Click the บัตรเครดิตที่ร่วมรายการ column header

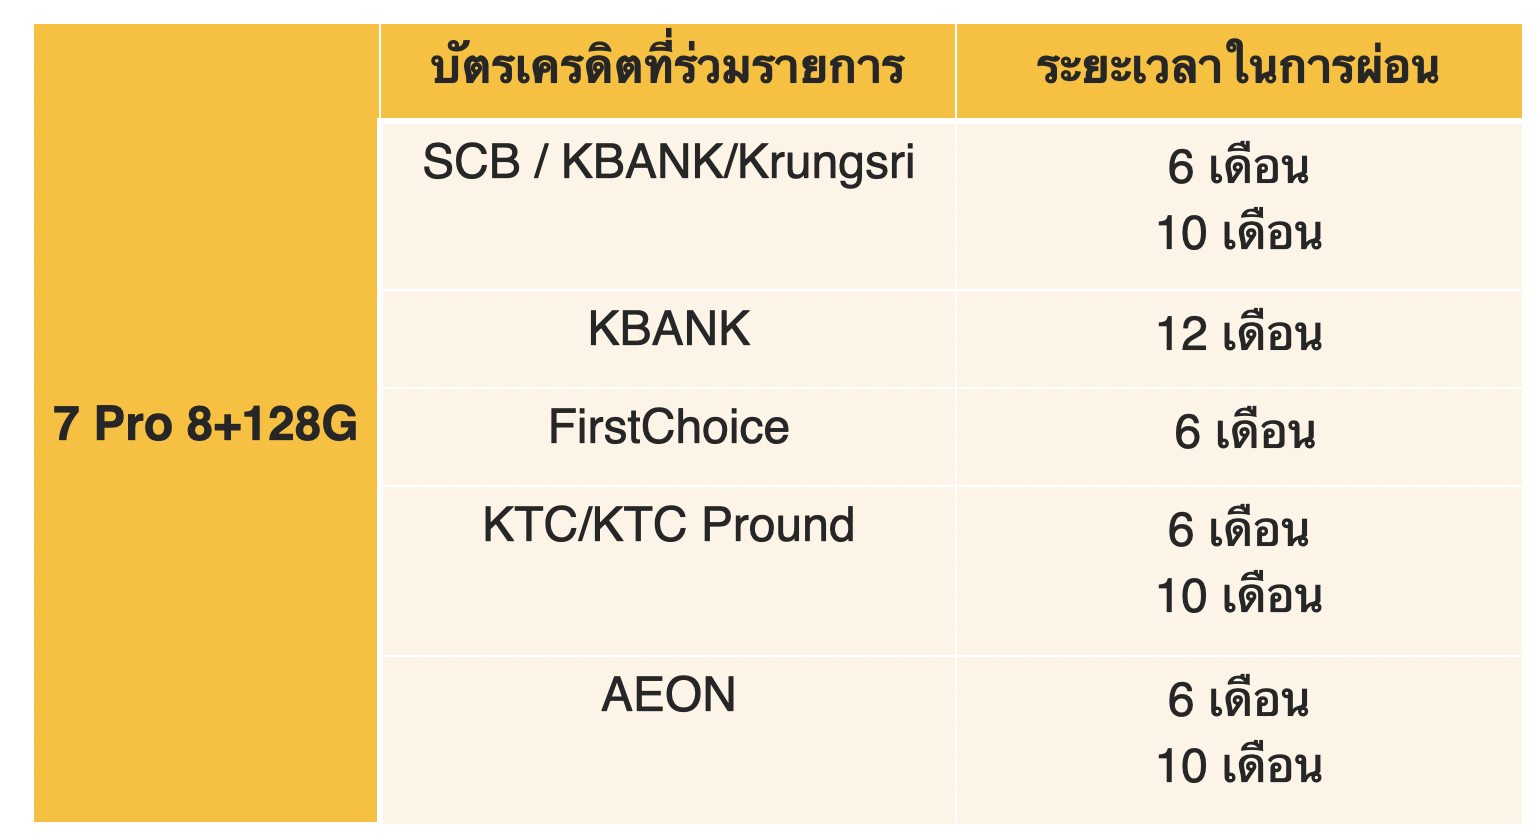(x=667, y=69)
